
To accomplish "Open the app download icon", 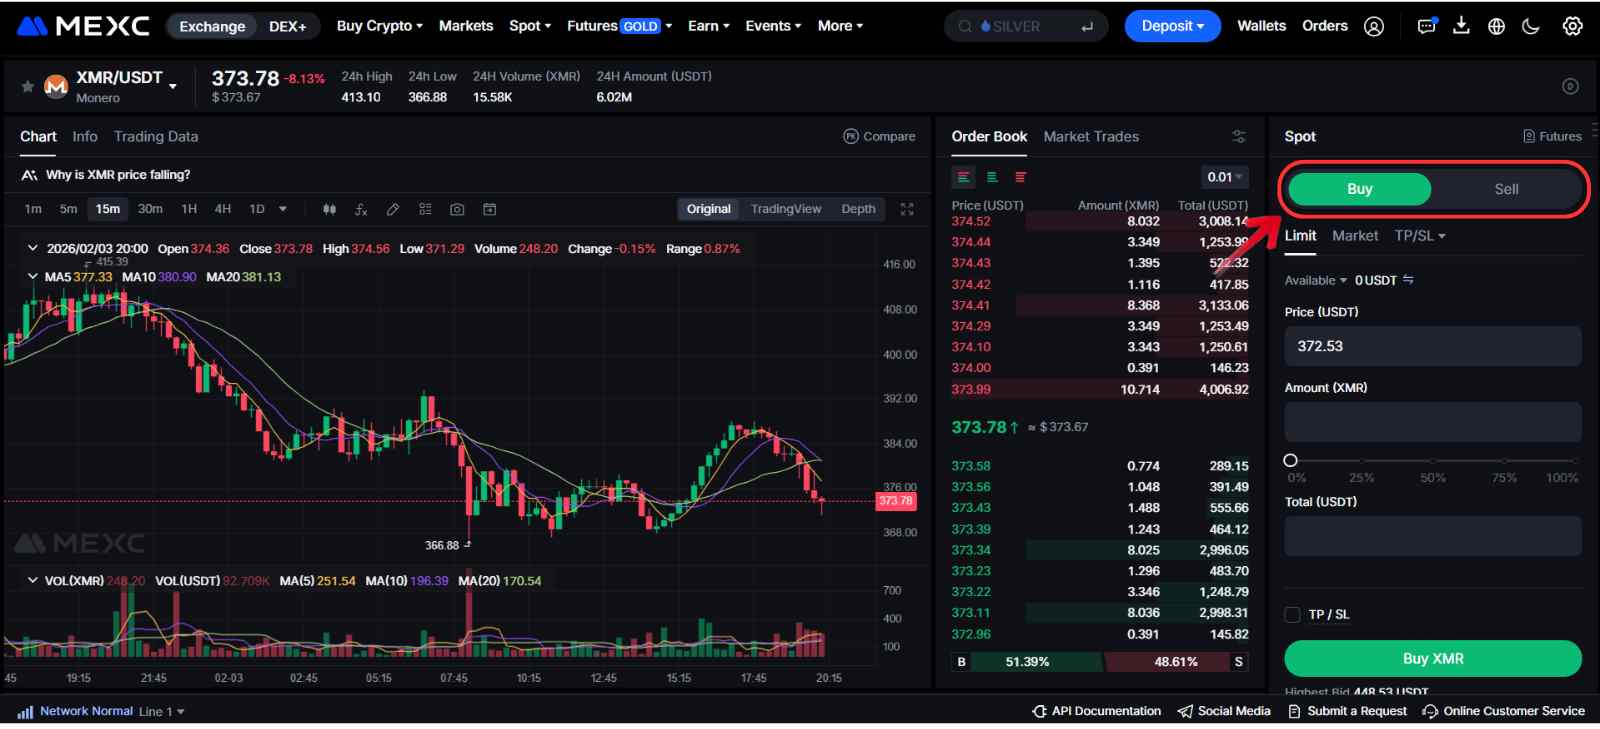I will pyautogui.click(x=1461, y=26).
